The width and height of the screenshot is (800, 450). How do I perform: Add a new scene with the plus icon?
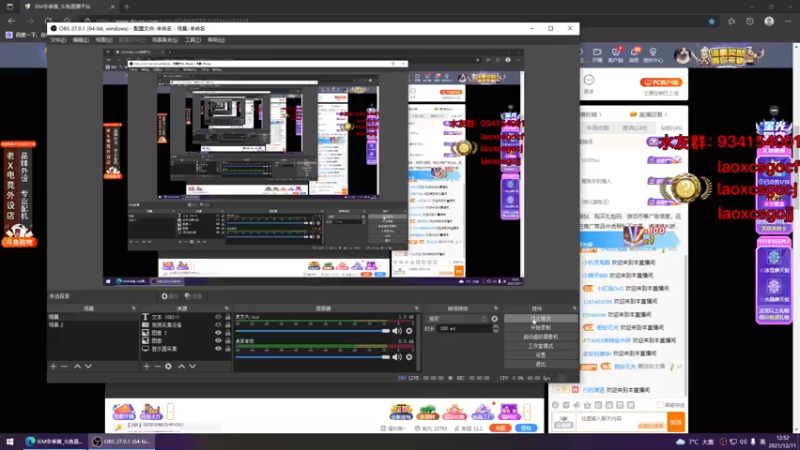53,366
